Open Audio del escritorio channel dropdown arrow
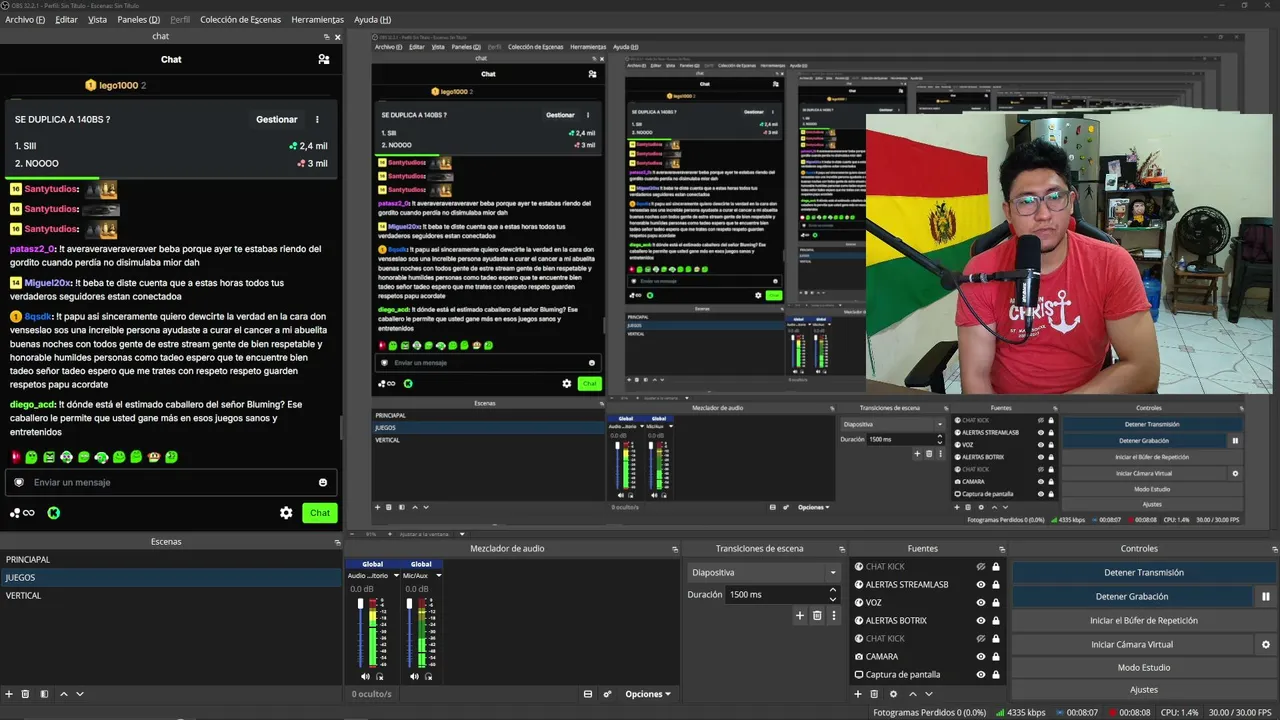Screen dimensions: 1280x720 [395, 576]
